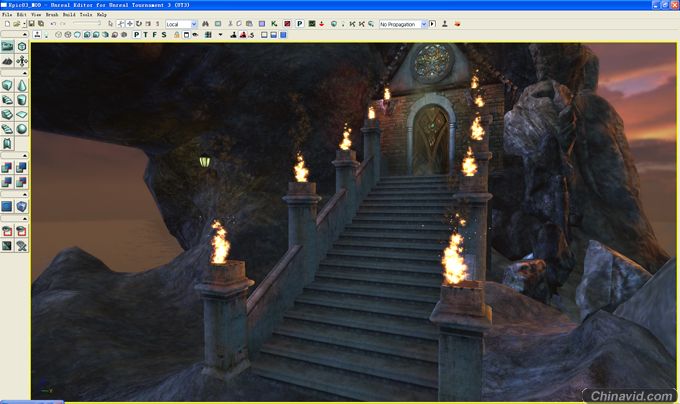Add Special Brush from toolbox
680x404 pixels.
[7, 206]
